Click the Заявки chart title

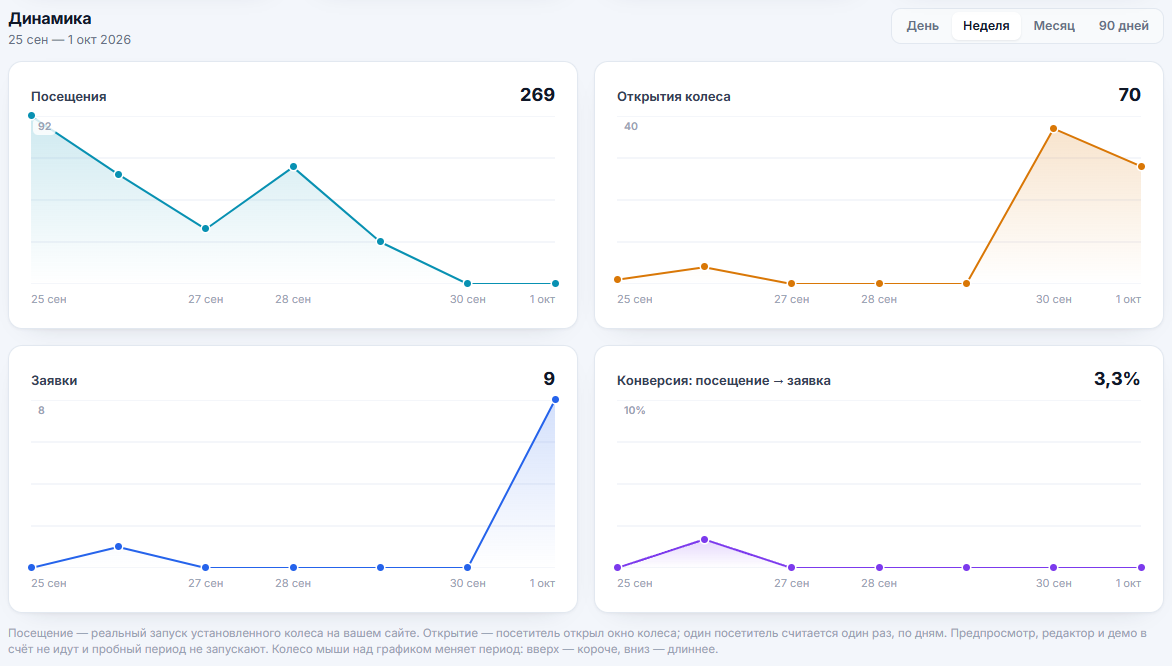[54, 380]
